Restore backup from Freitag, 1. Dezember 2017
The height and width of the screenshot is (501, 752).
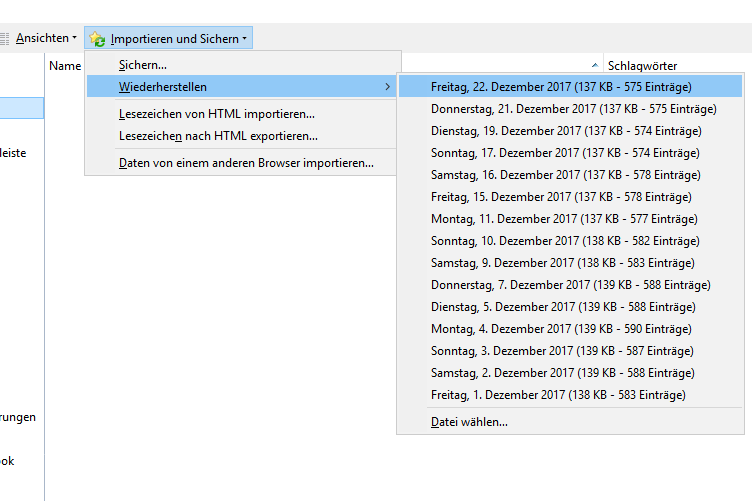tap(558, 395)
